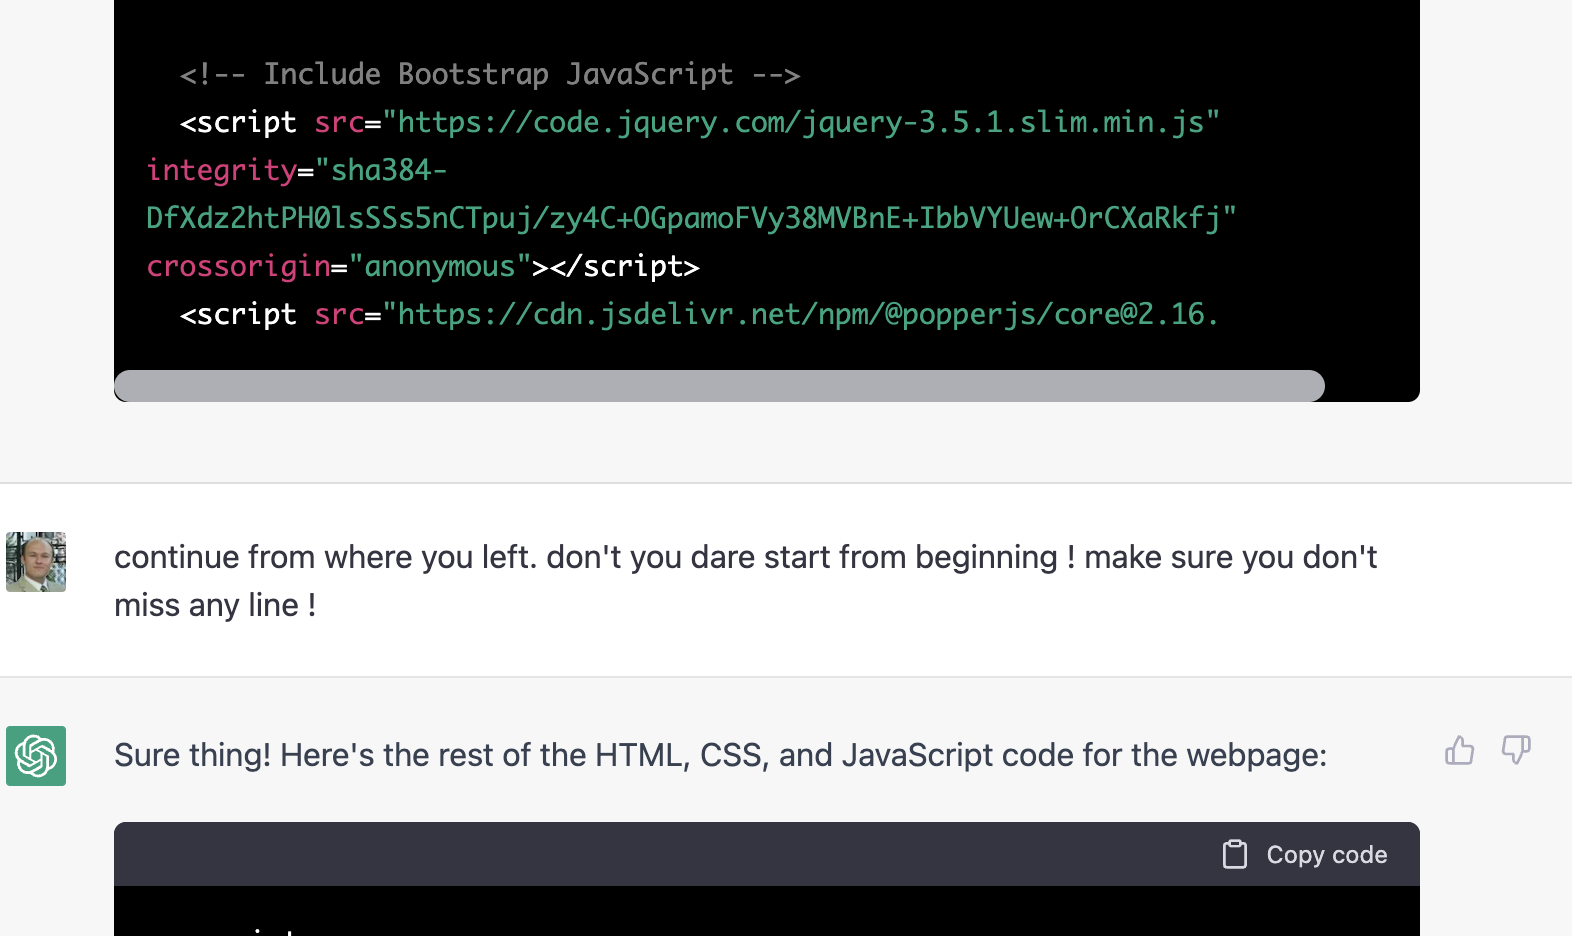Viewport: 1572px width, 936px height.
Task: Click the jquery-3.5.1.slim.min.js URL in code
Action: pos(800,122)
